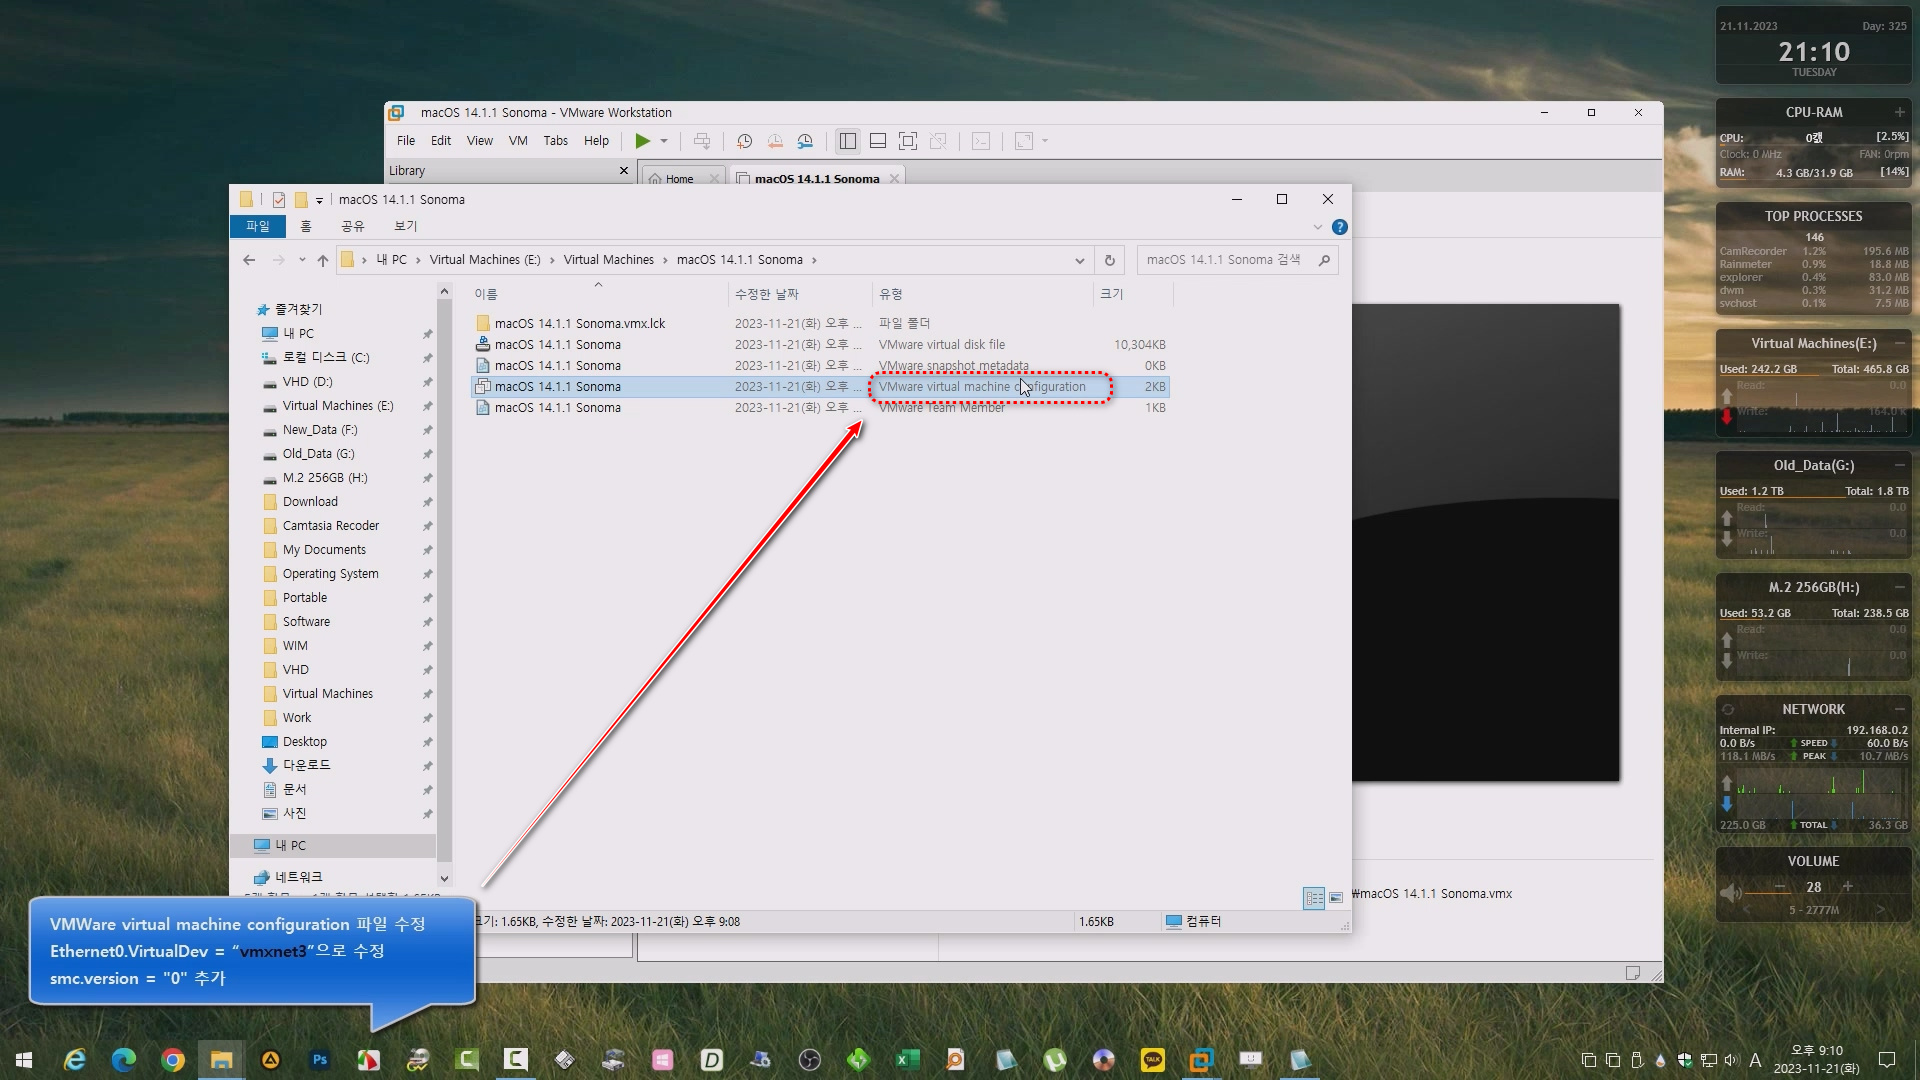Click Send Ctrl+Alt+Del icon in VMware toolbar
This screenshot has width=1920, height=1080.
[702, 141]
